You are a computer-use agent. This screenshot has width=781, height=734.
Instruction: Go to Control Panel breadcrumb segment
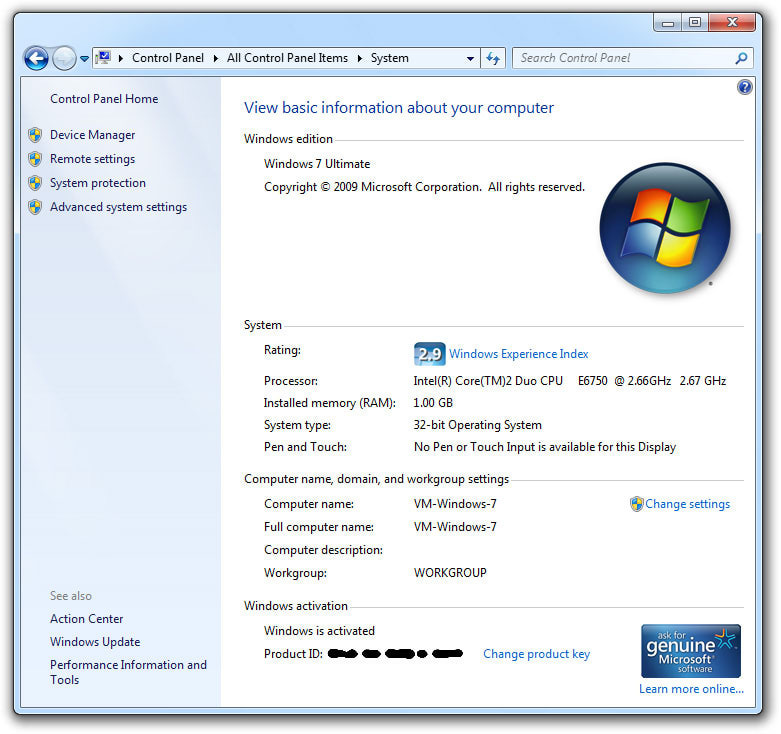[167, 58]
